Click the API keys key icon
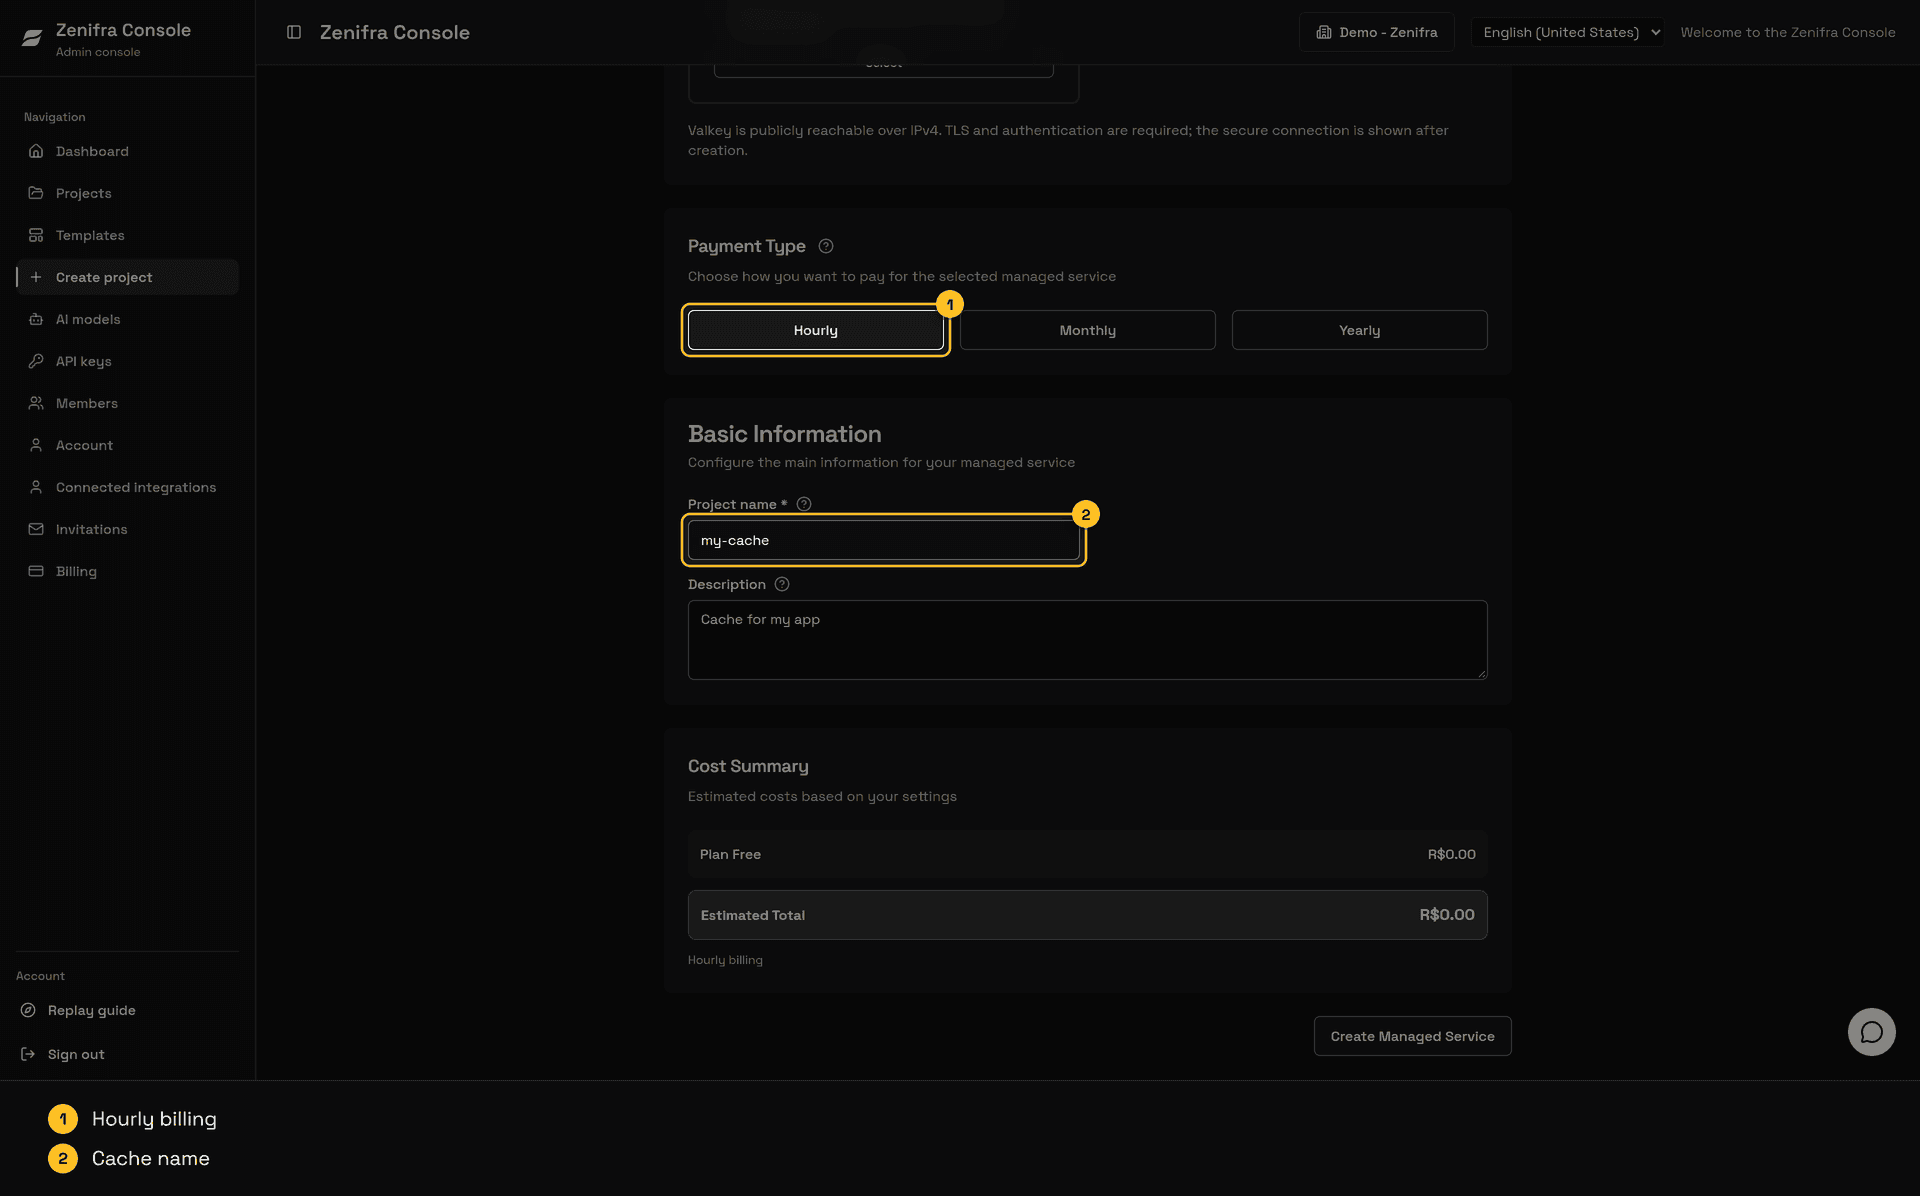This screenshot has height=1196, width=1920. click(36, 361)
